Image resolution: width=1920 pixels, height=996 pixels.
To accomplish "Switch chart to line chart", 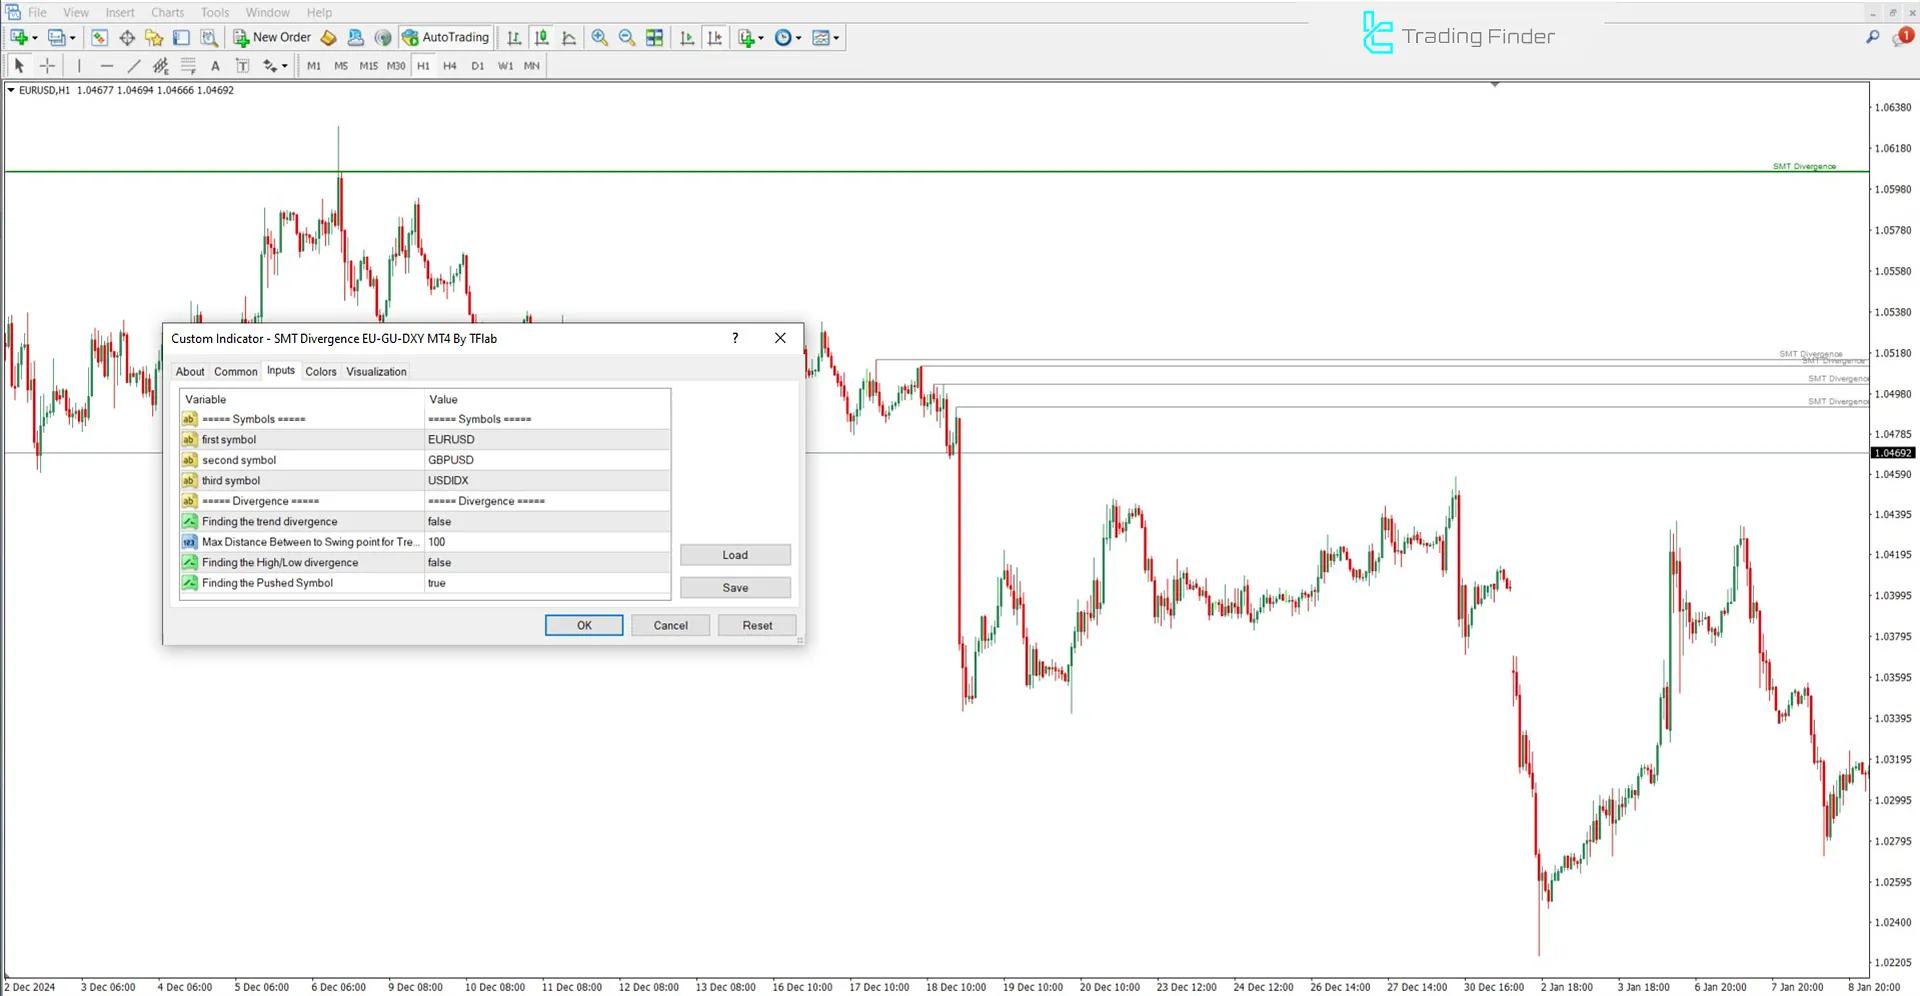I will [569, 38].
